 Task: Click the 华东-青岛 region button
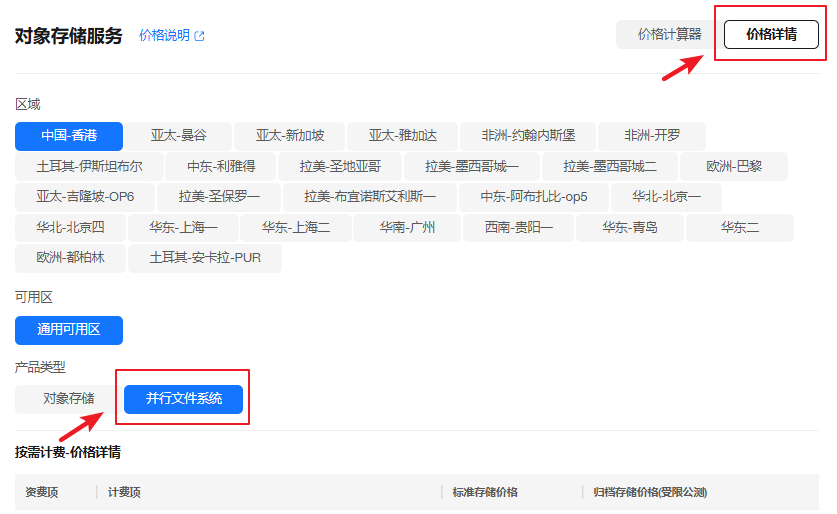630,228
